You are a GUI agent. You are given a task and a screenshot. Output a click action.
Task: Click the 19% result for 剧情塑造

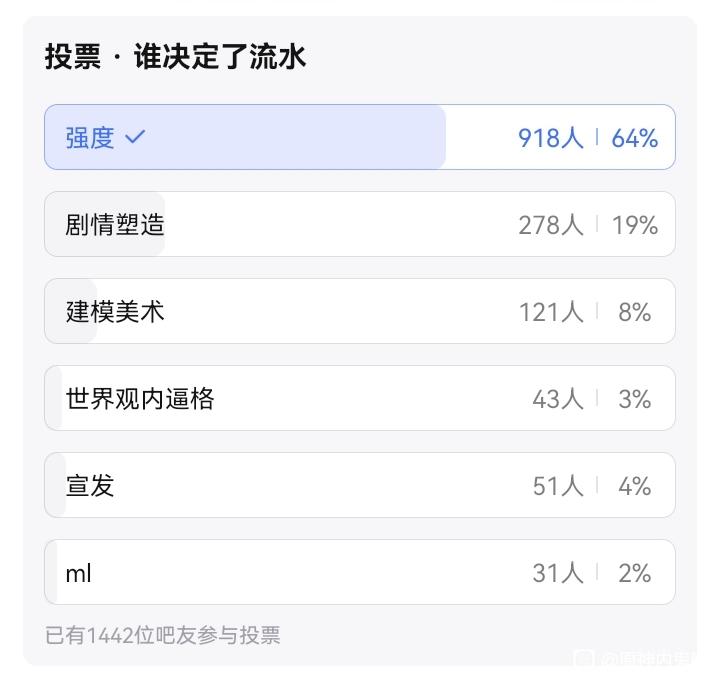tap(634, 225)
